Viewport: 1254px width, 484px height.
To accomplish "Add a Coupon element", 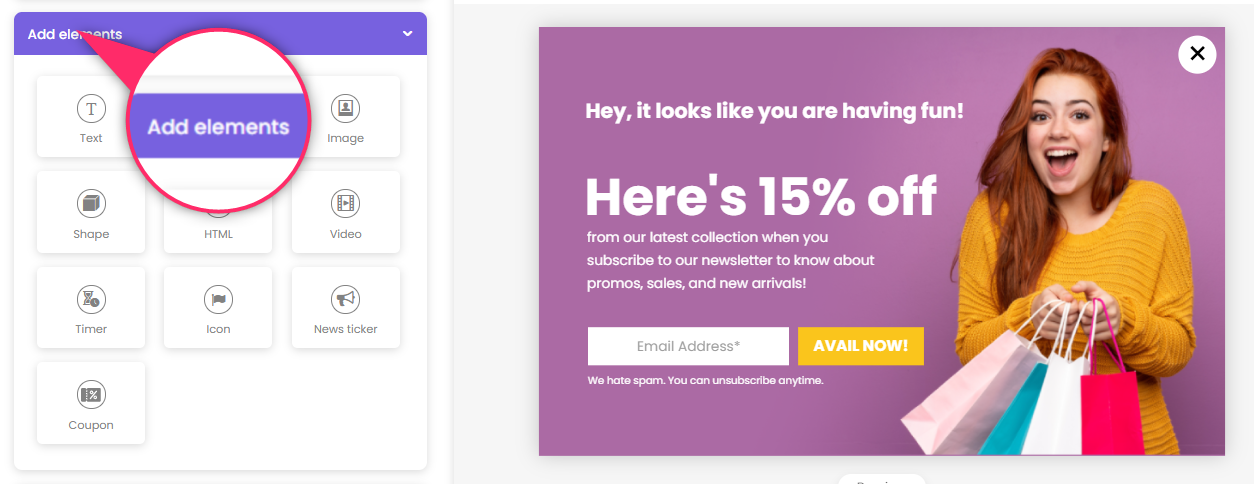I will pos(91,403).
